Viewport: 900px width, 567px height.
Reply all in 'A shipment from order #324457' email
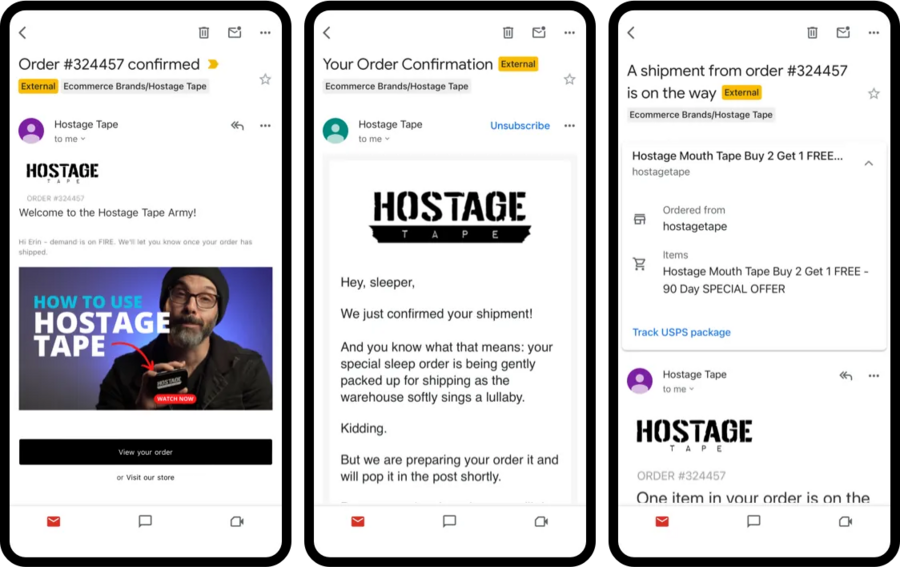click(845, 376)
